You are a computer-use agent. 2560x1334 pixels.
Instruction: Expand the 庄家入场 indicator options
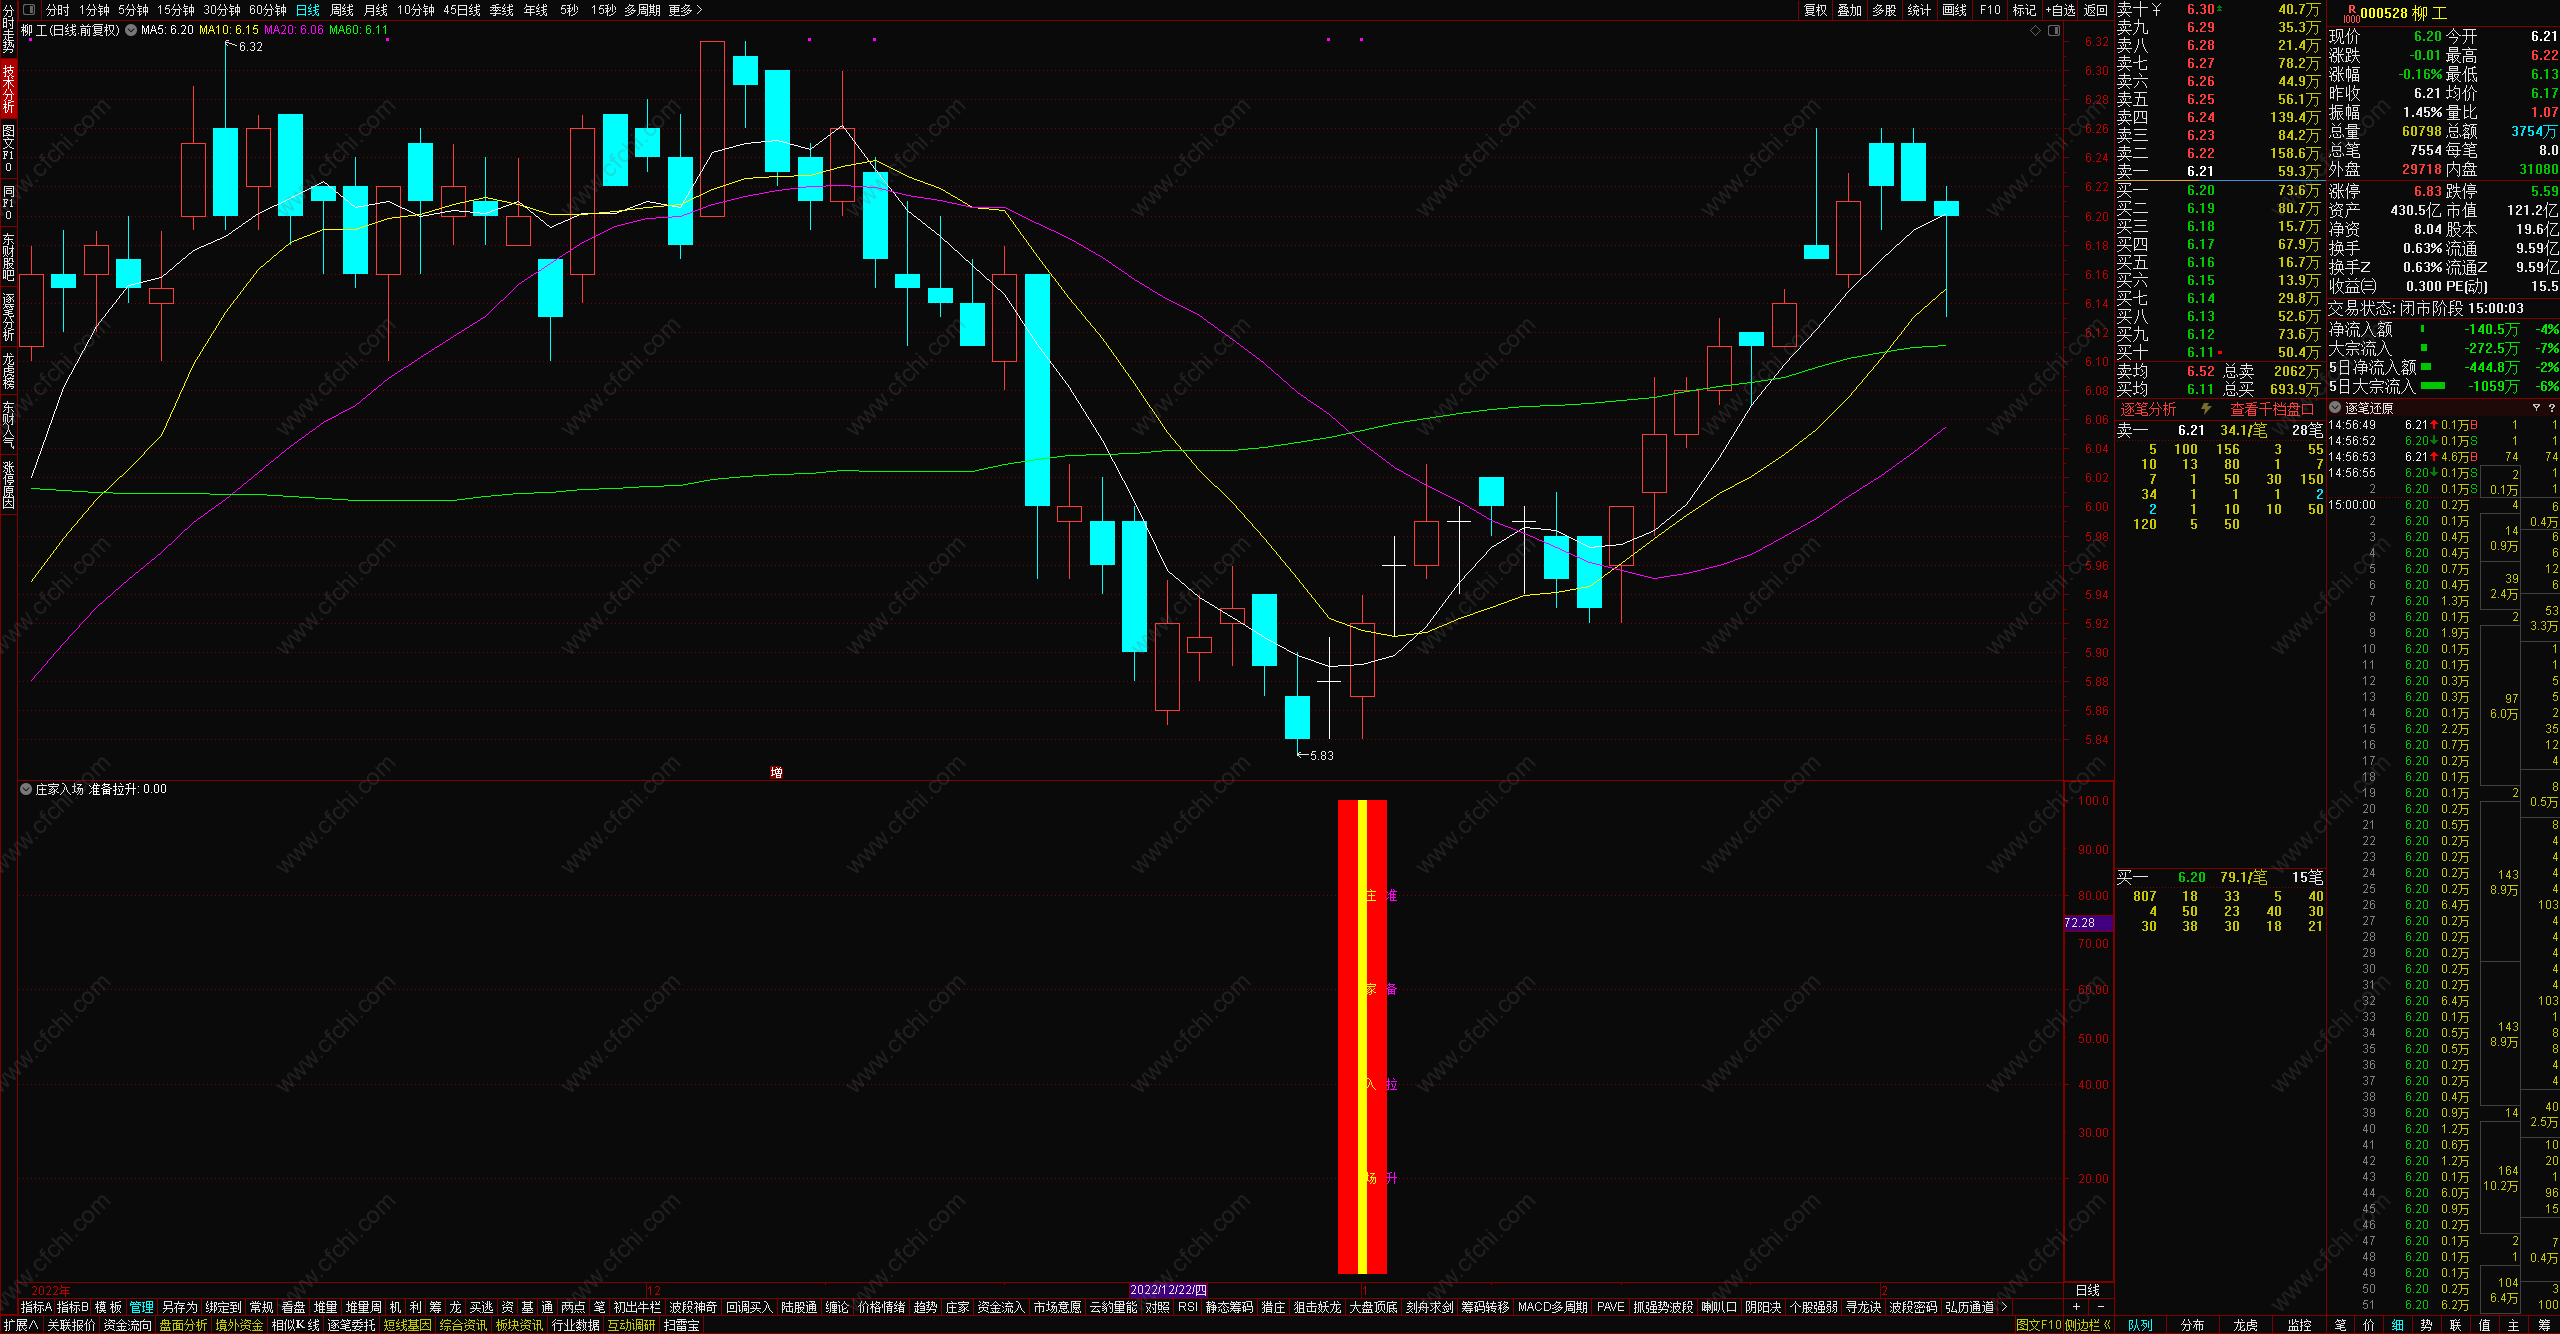[26, 789]
